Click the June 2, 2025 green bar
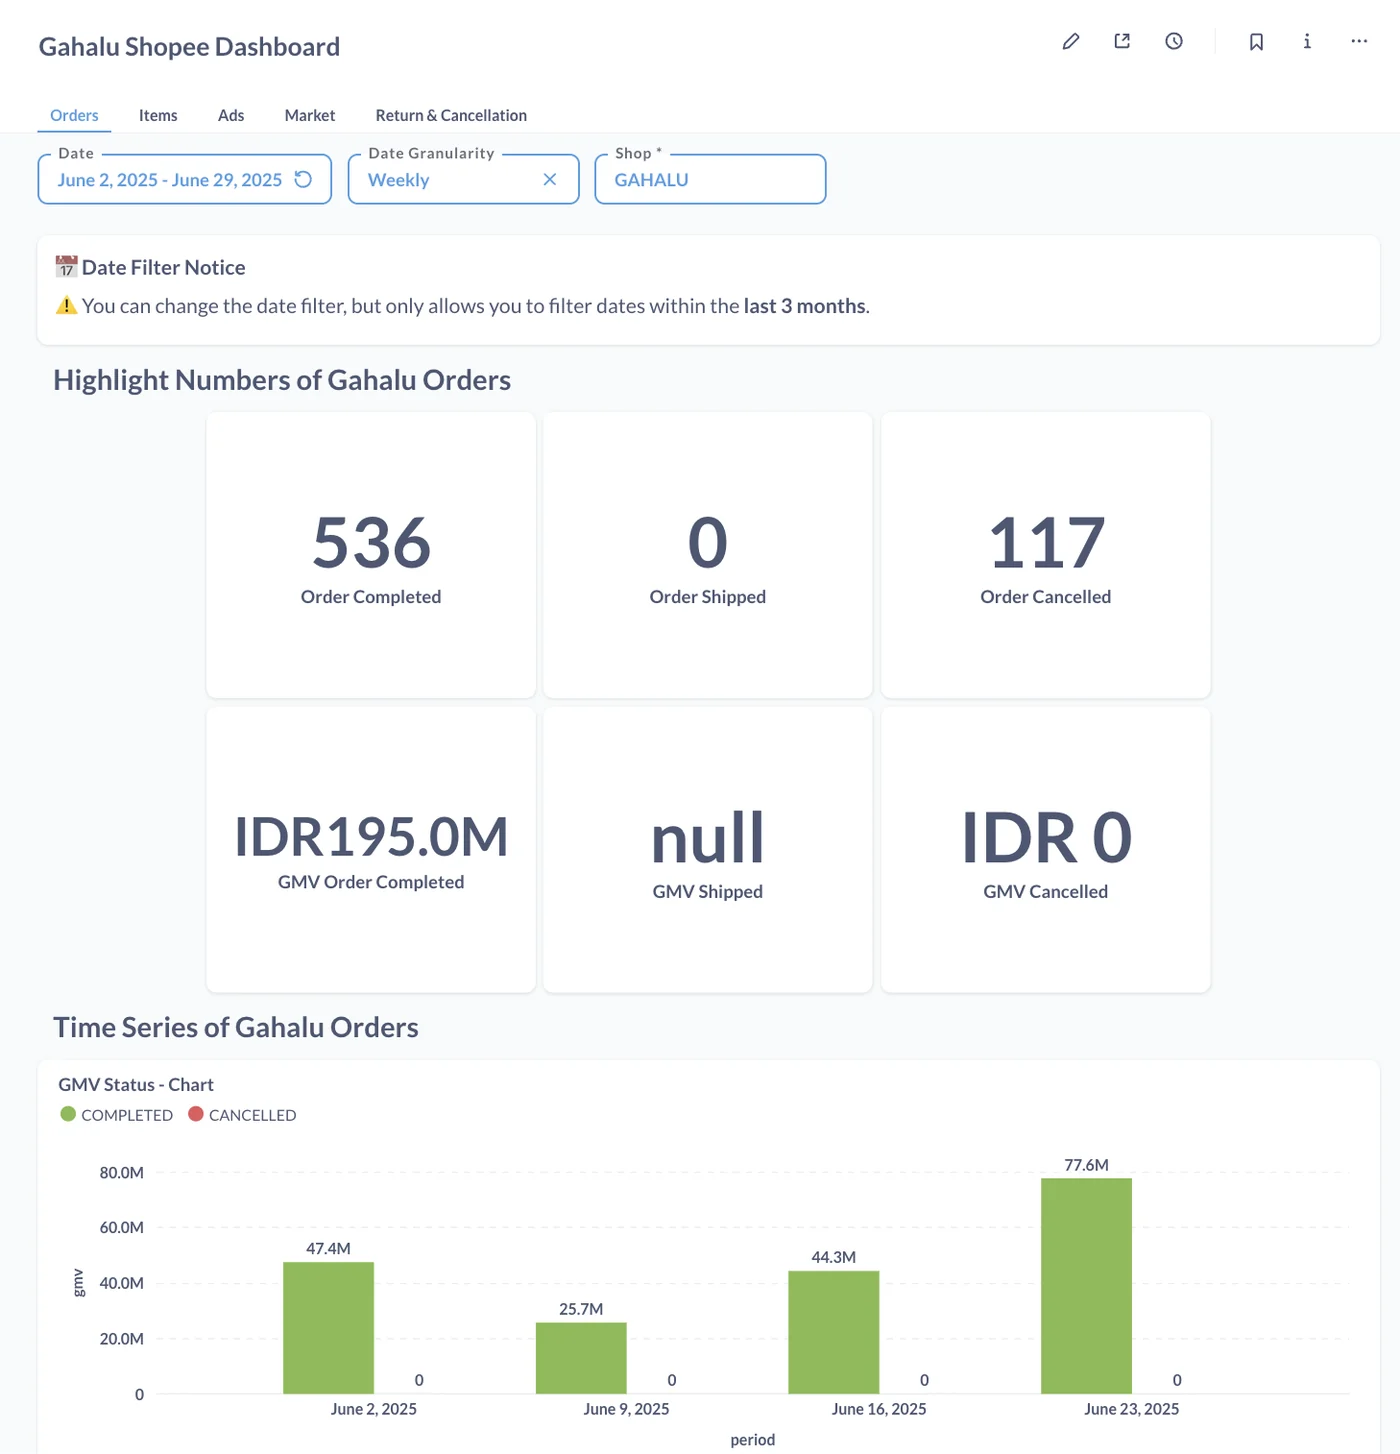The width and height of the screenshot is (1400, 1454). coord(328,1328)
